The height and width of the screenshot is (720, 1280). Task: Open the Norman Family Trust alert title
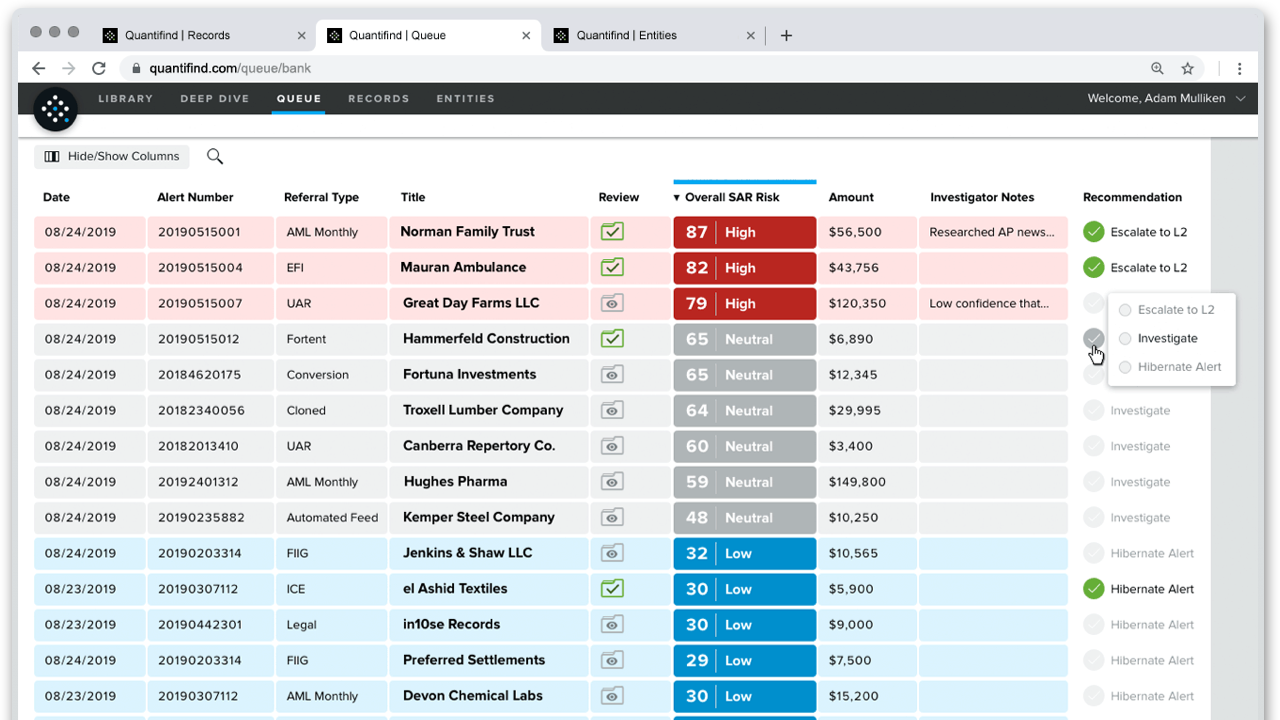pos(468,232)
